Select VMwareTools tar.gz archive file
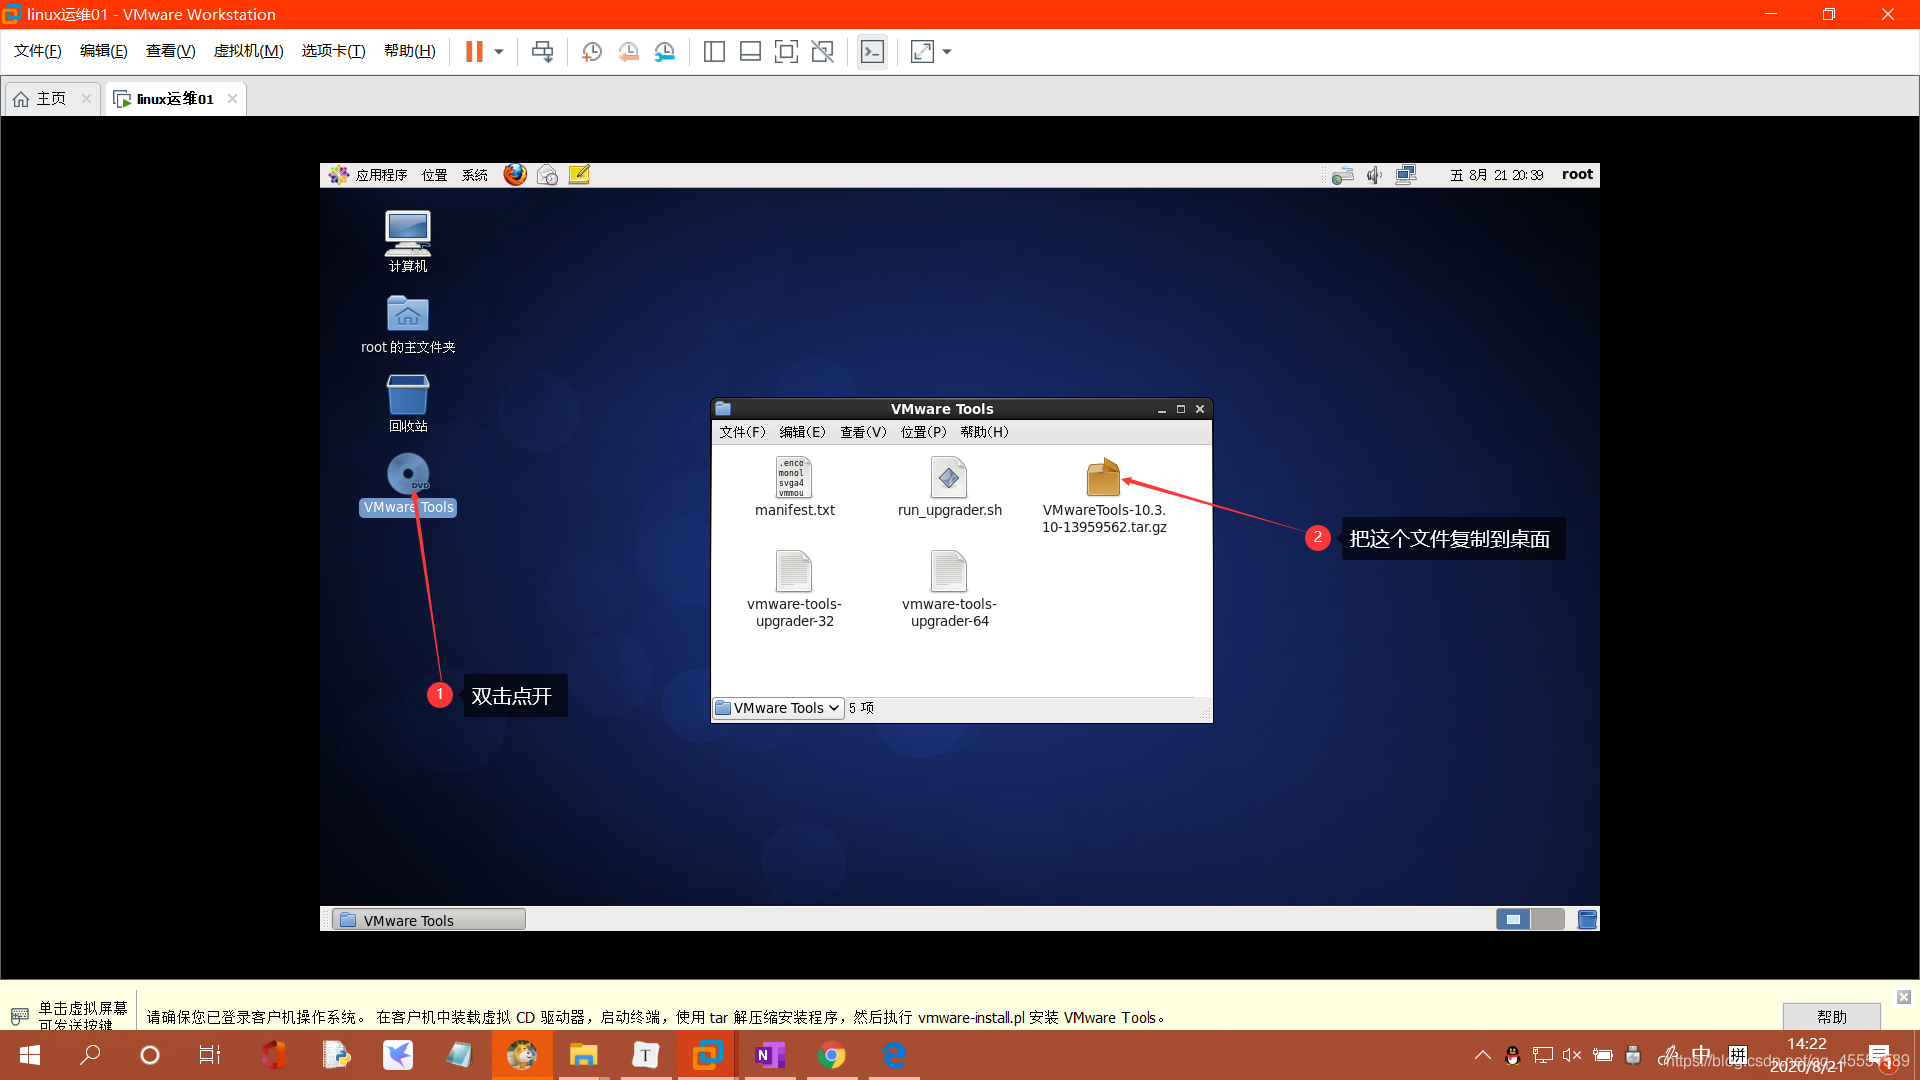Viewport: 1920px width, 1080px height. (x=1103, y=480)
